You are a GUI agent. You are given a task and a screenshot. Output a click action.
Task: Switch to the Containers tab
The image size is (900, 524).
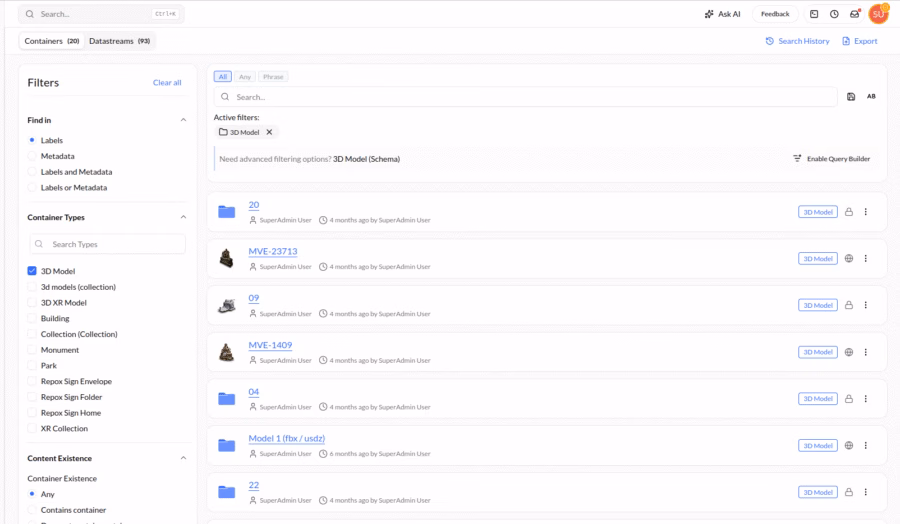pos(52,41)
